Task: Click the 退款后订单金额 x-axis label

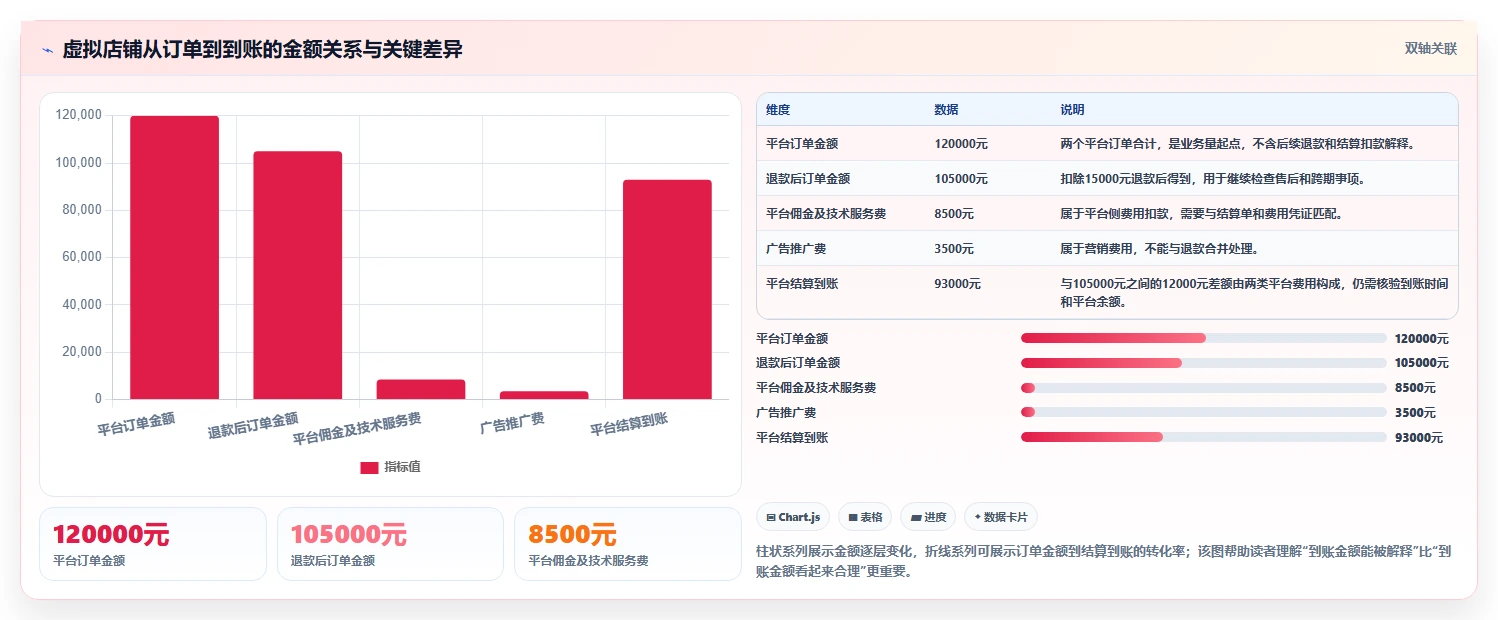Action: (253, 426)
